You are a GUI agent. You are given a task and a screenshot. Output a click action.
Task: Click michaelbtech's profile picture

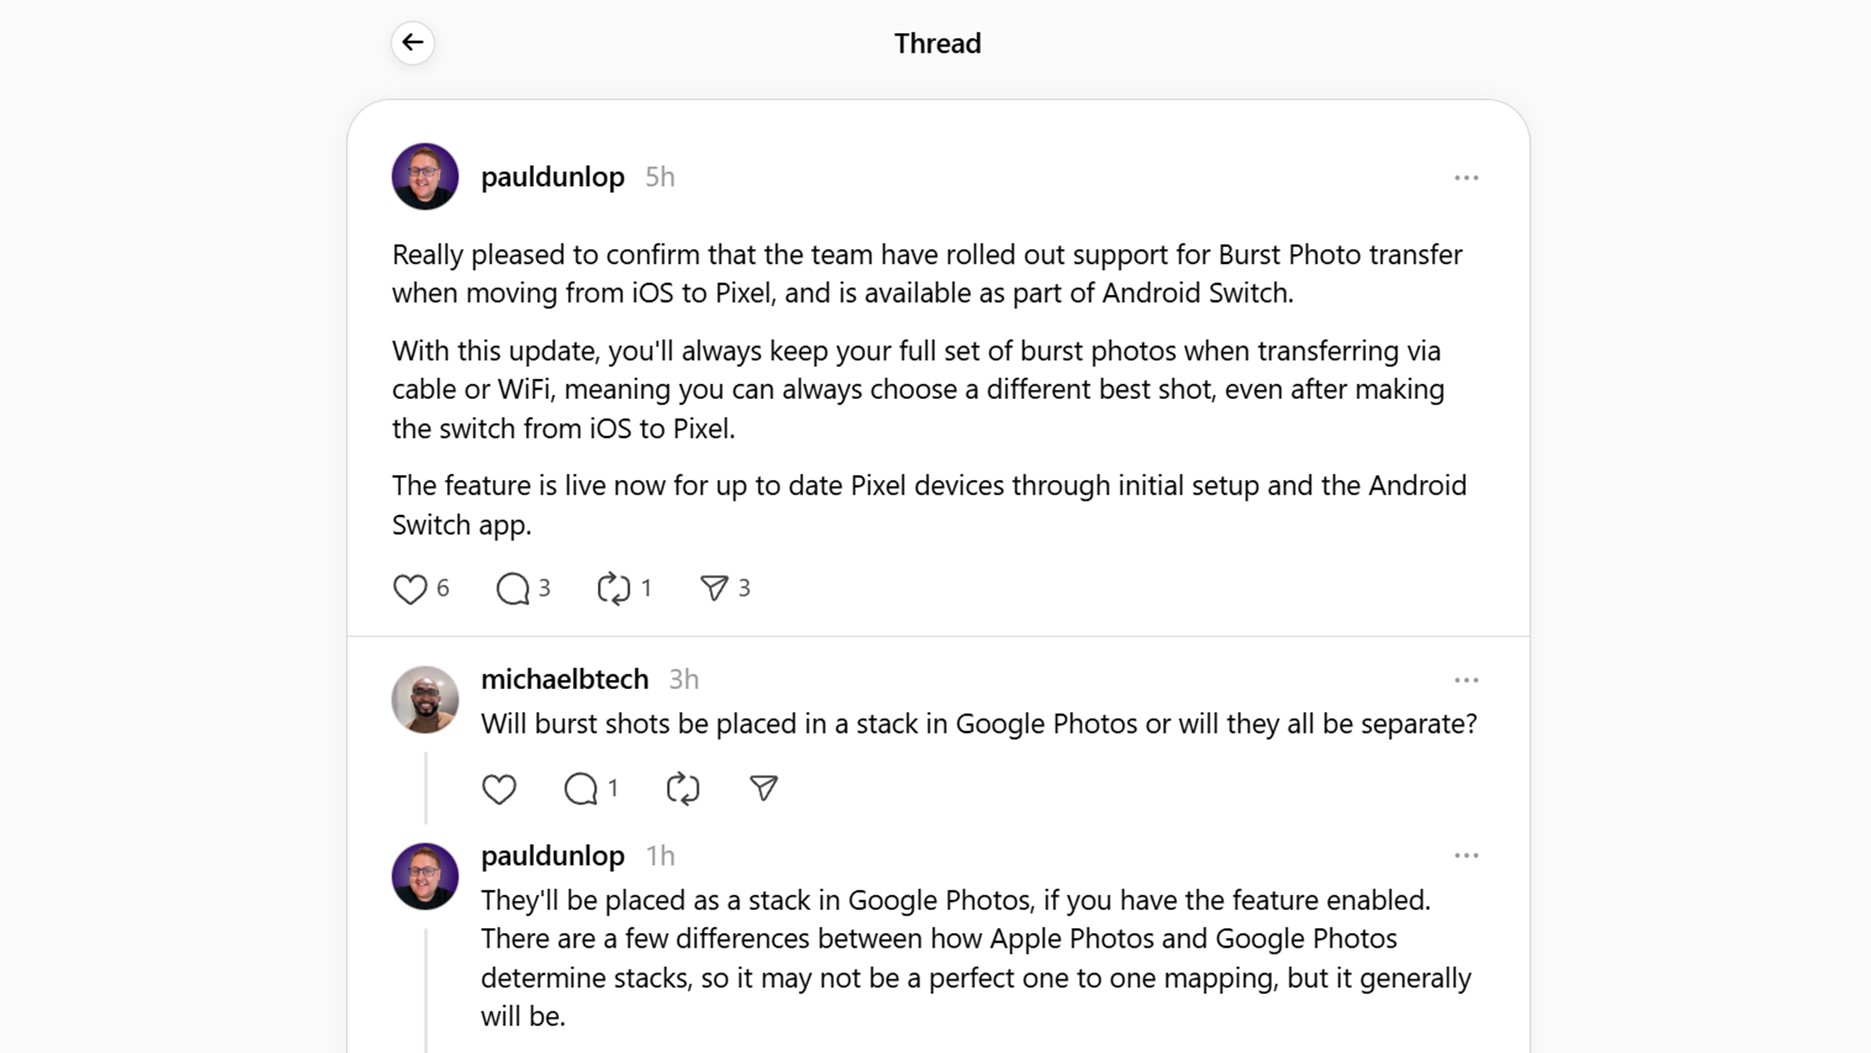(x=425, y=700)
